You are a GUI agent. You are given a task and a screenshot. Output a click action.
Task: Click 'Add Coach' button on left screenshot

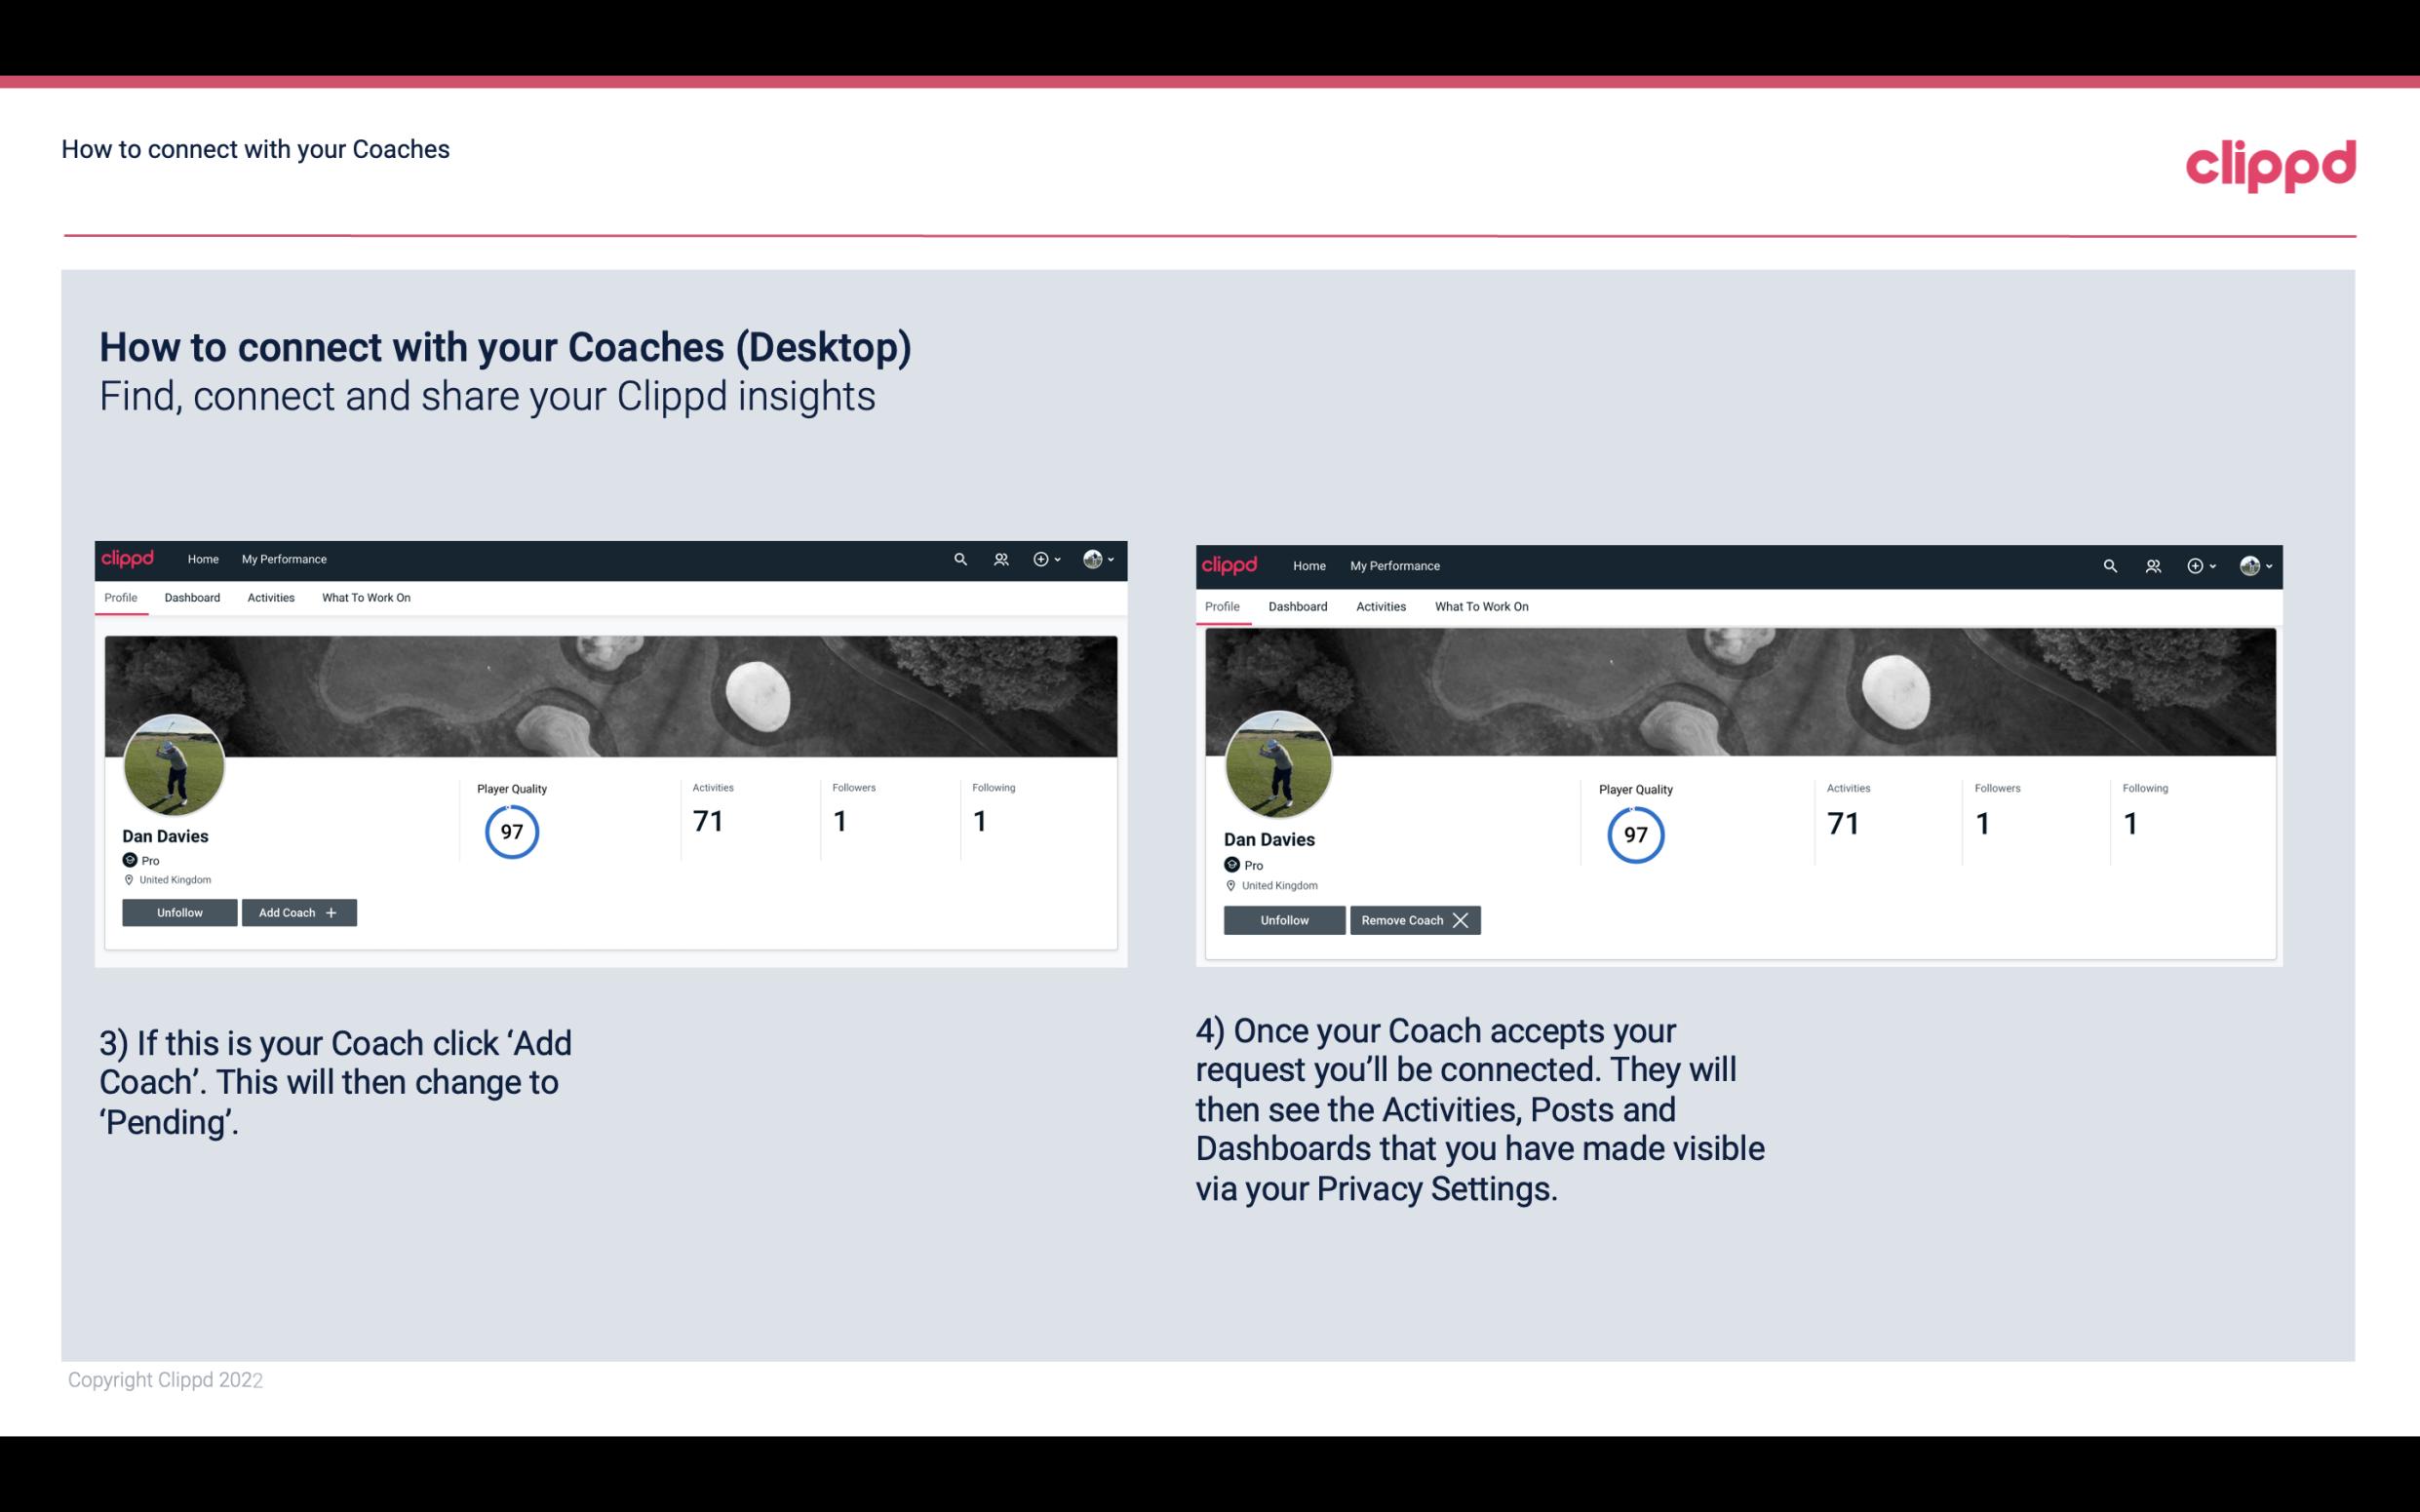[x=296, y=911]
